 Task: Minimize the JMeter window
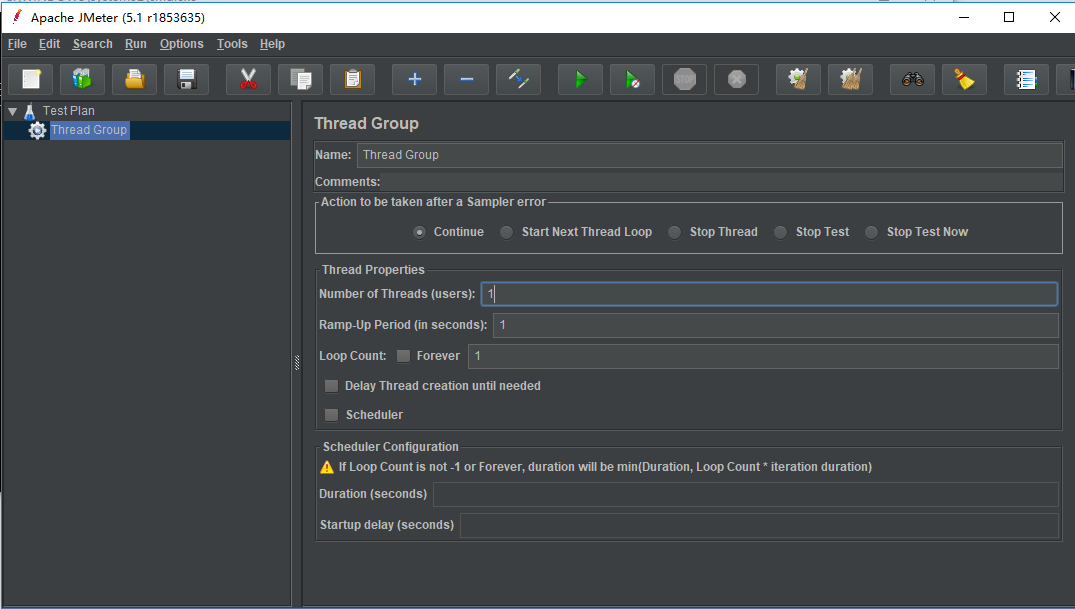pyautogui.click(x=964, y=17)
